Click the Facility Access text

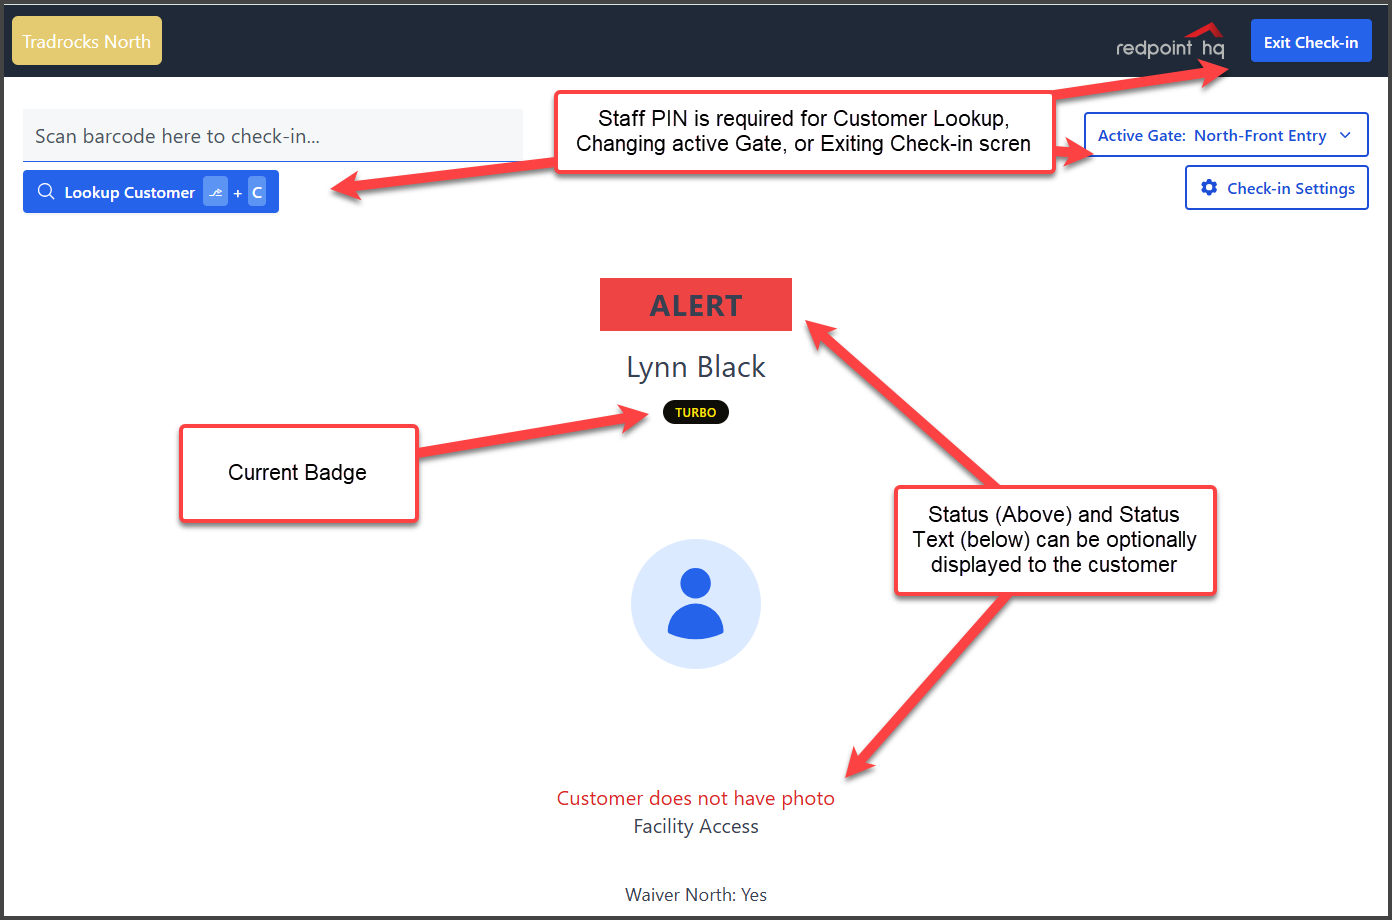click(695, 826)
